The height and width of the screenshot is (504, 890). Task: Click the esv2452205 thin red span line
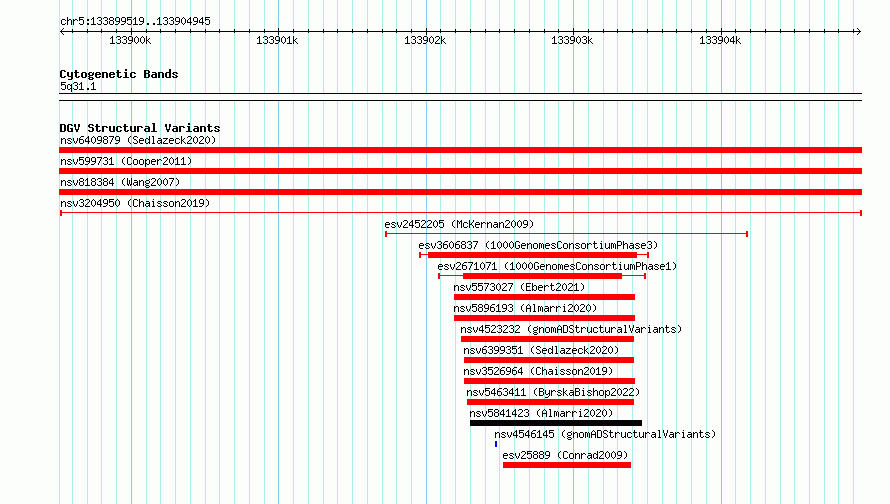pyautogui.click(x=566, y=234)
